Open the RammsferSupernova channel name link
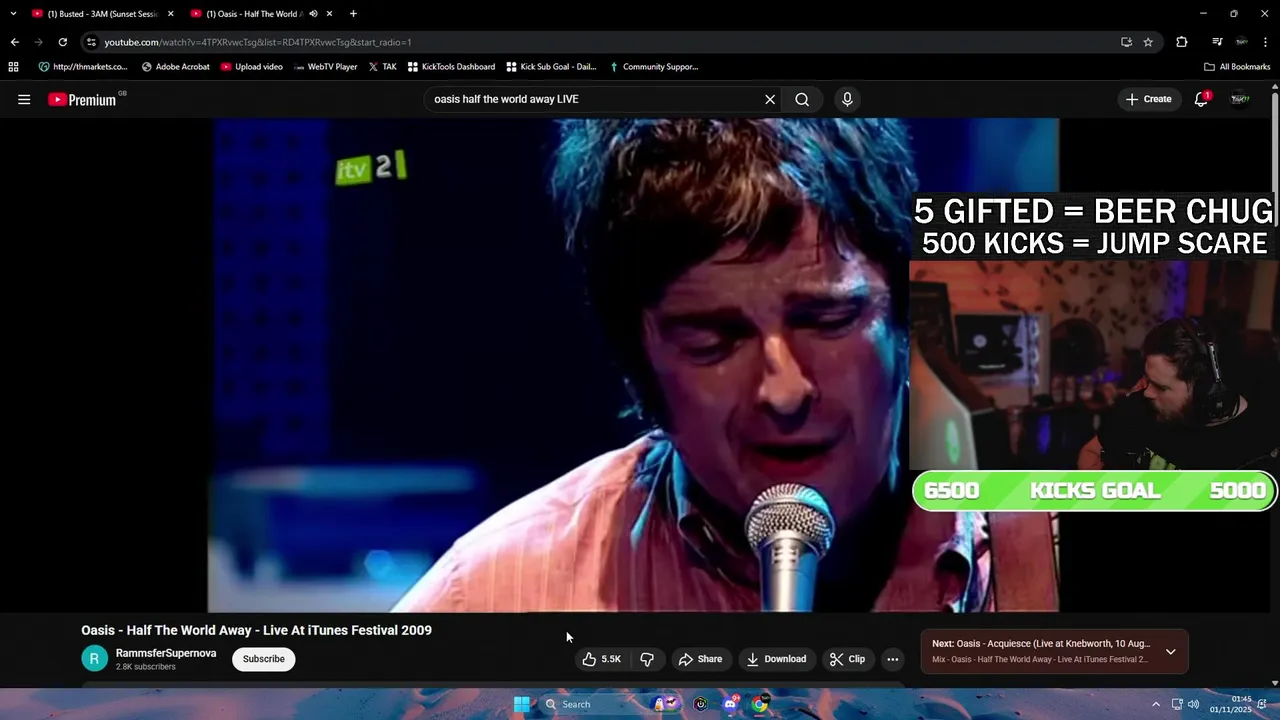 [166, 653]
